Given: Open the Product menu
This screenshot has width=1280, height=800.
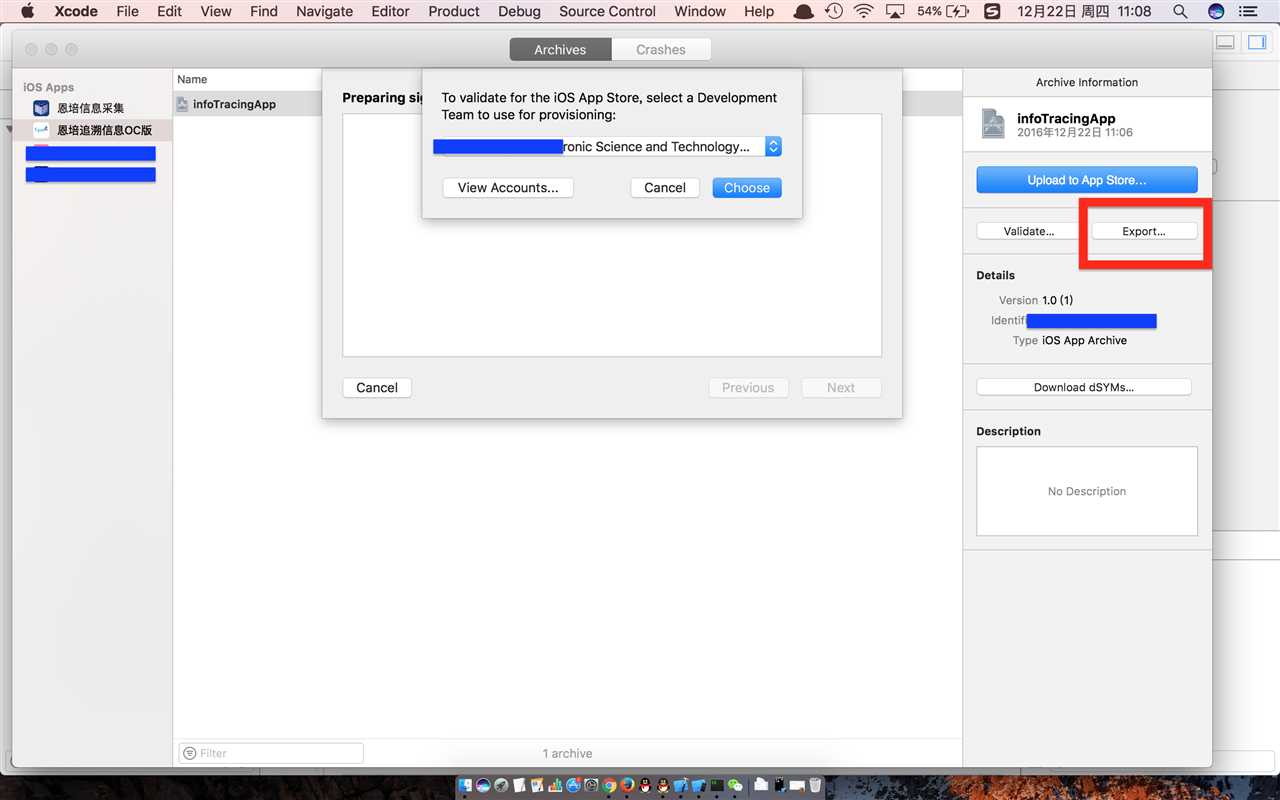Looking at the screenshot, I should 454,11.
